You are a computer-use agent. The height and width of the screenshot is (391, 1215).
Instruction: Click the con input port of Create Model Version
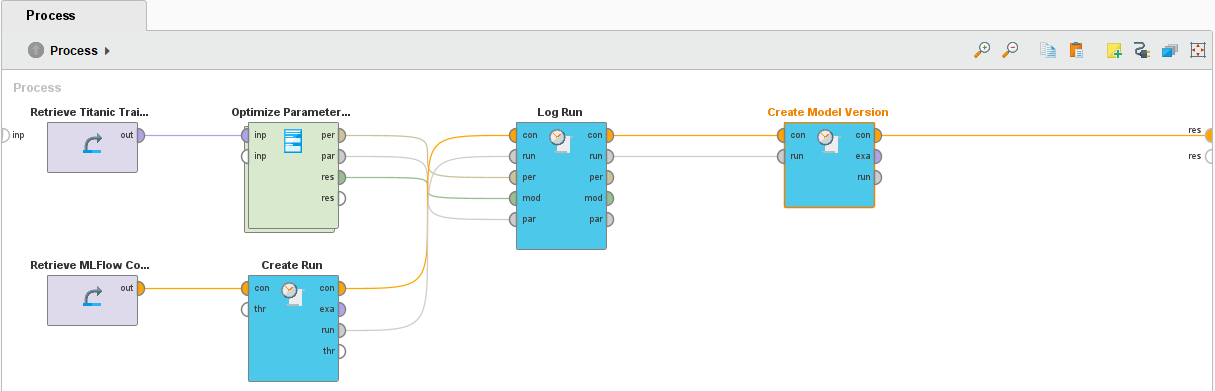[x=782, y=135]
